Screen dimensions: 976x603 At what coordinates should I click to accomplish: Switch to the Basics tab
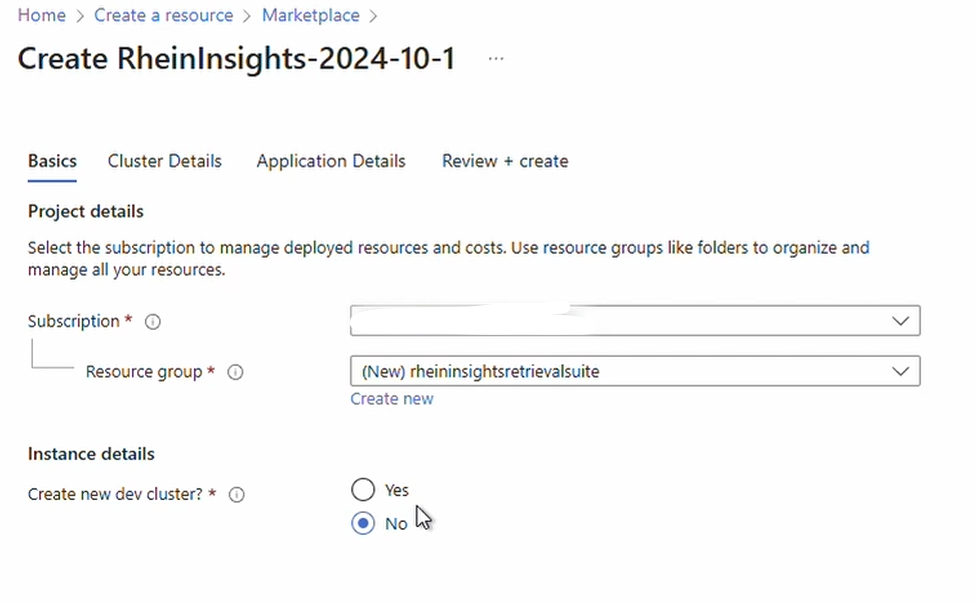click(52, 161)
